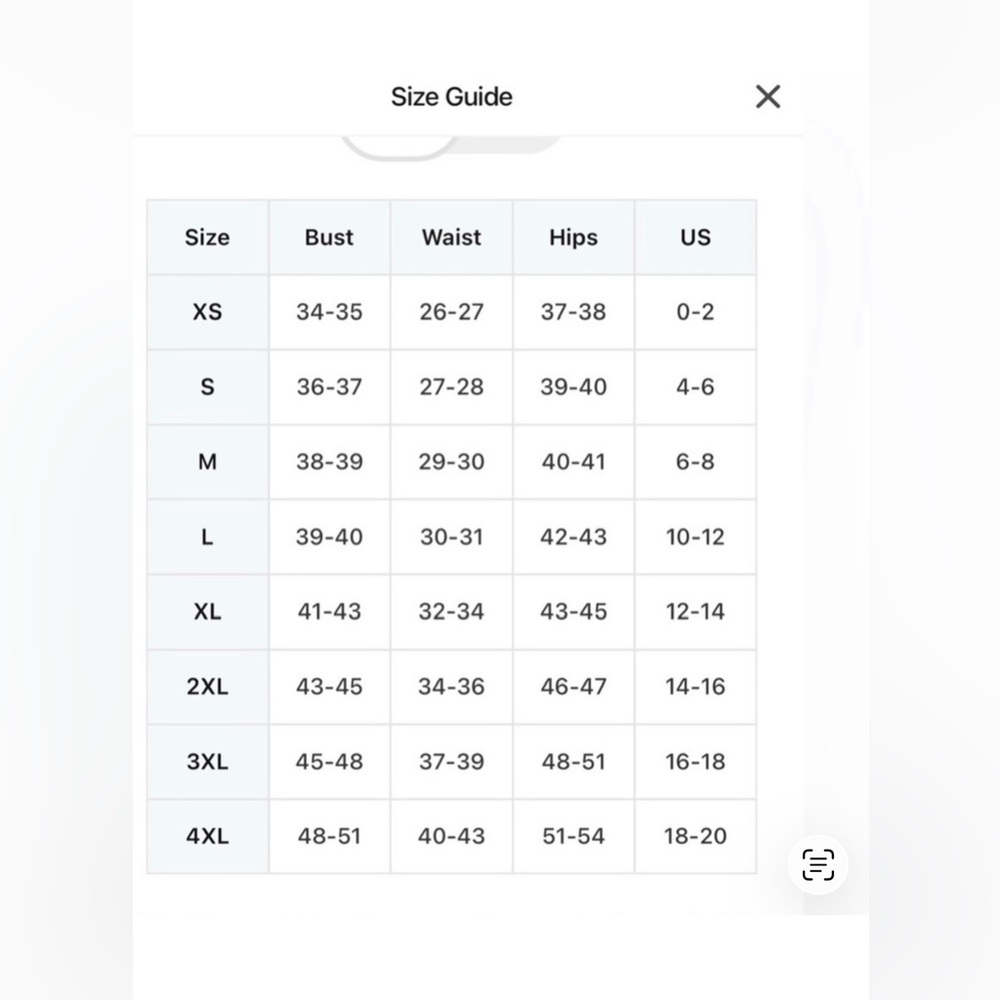Toggle the partially hidden unit switch
Viewport: 1000px width, 1000px height.
coord(450,145)
